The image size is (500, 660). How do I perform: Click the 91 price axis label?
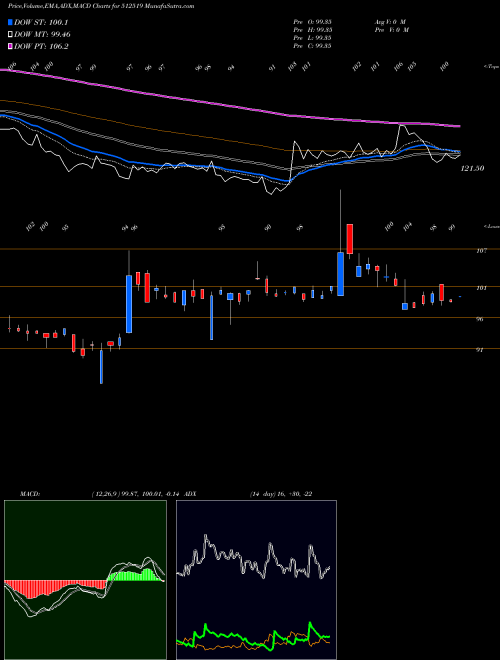click(479, 350)
